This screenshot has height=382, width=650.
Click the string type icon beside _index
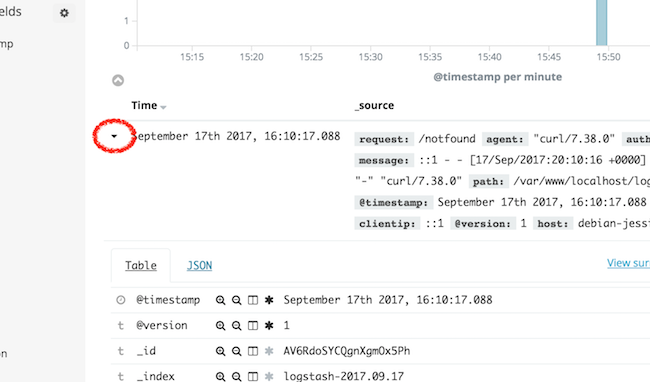[121, 377]
